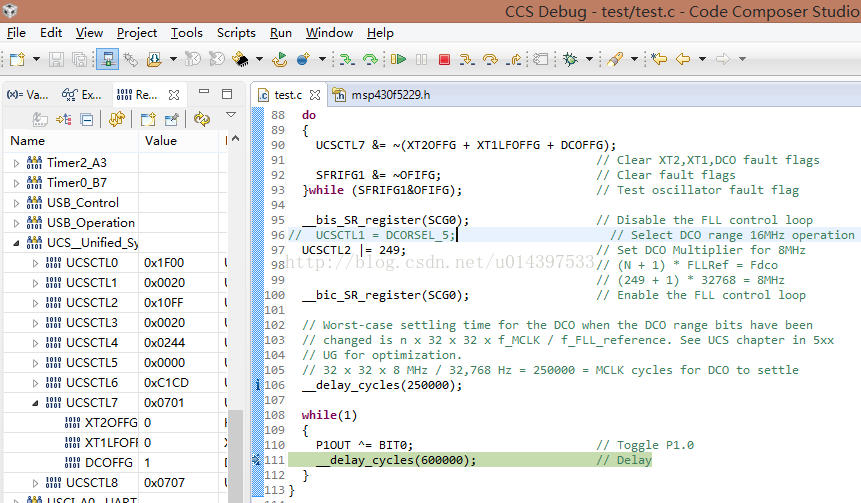Click the Back navigation arrow
This screenshot has height=503, width=861.
[x=683, y=60]
